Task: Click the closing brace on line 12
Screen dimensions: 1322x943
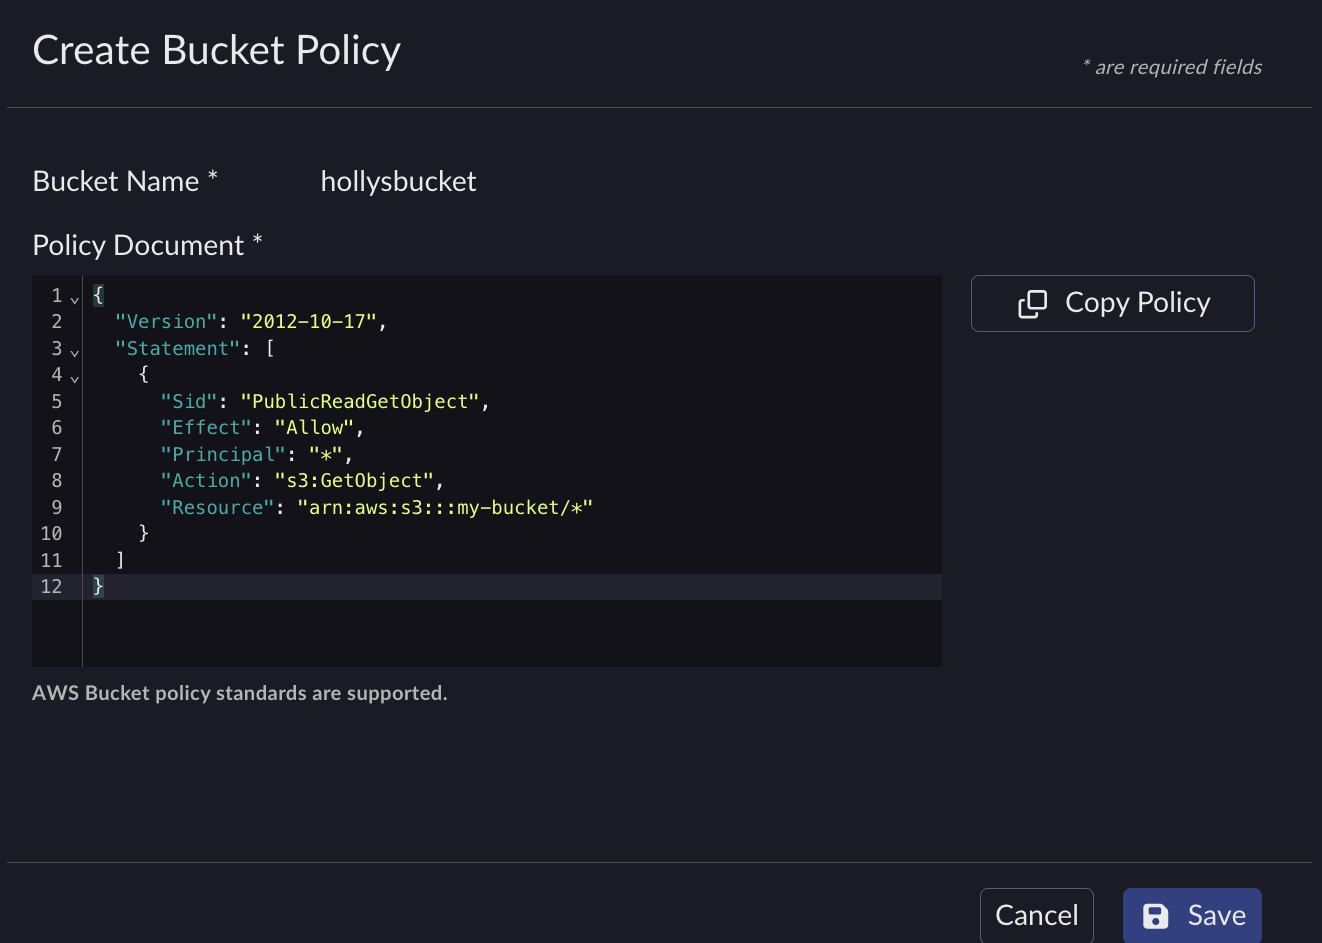Action: (x=98, y=586)
